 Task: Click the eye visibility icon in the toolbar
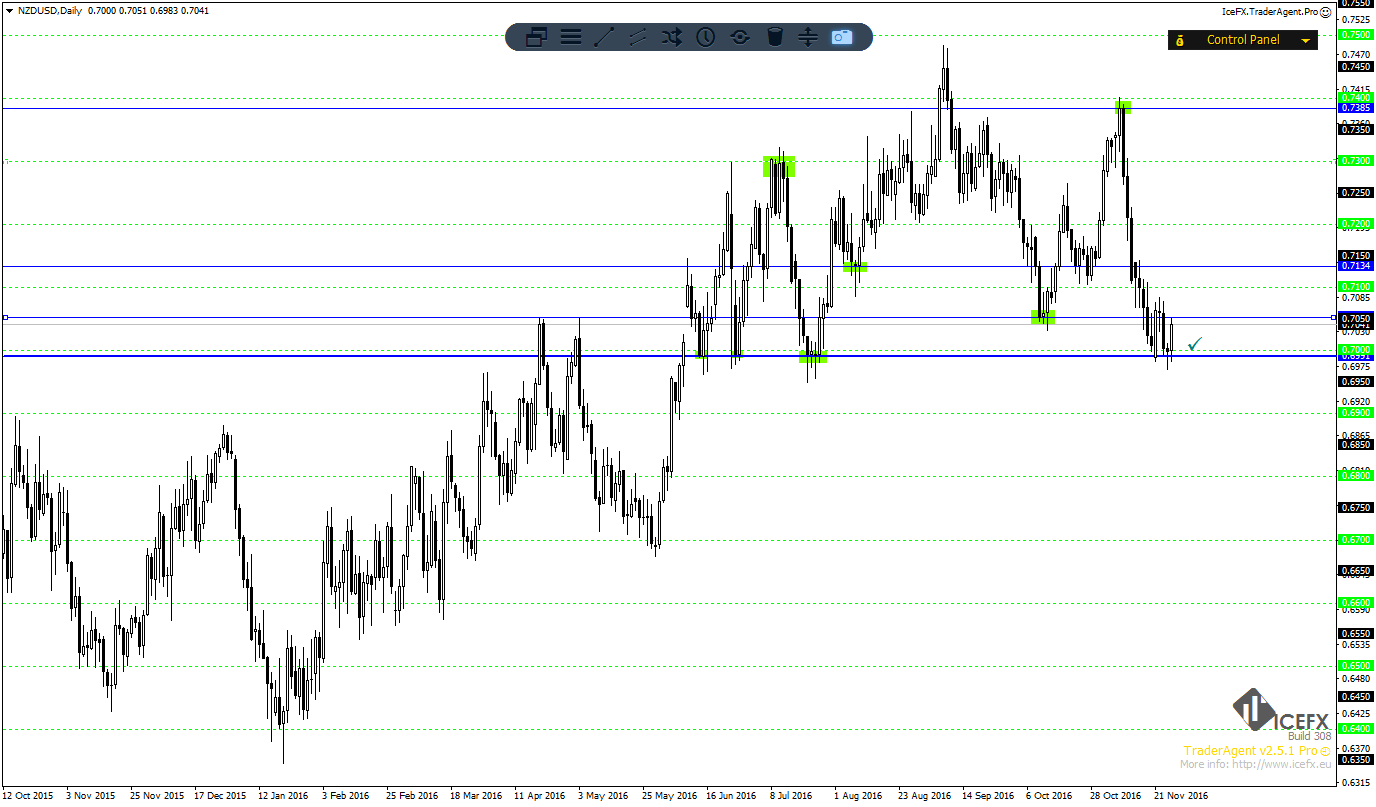point(740,37)
